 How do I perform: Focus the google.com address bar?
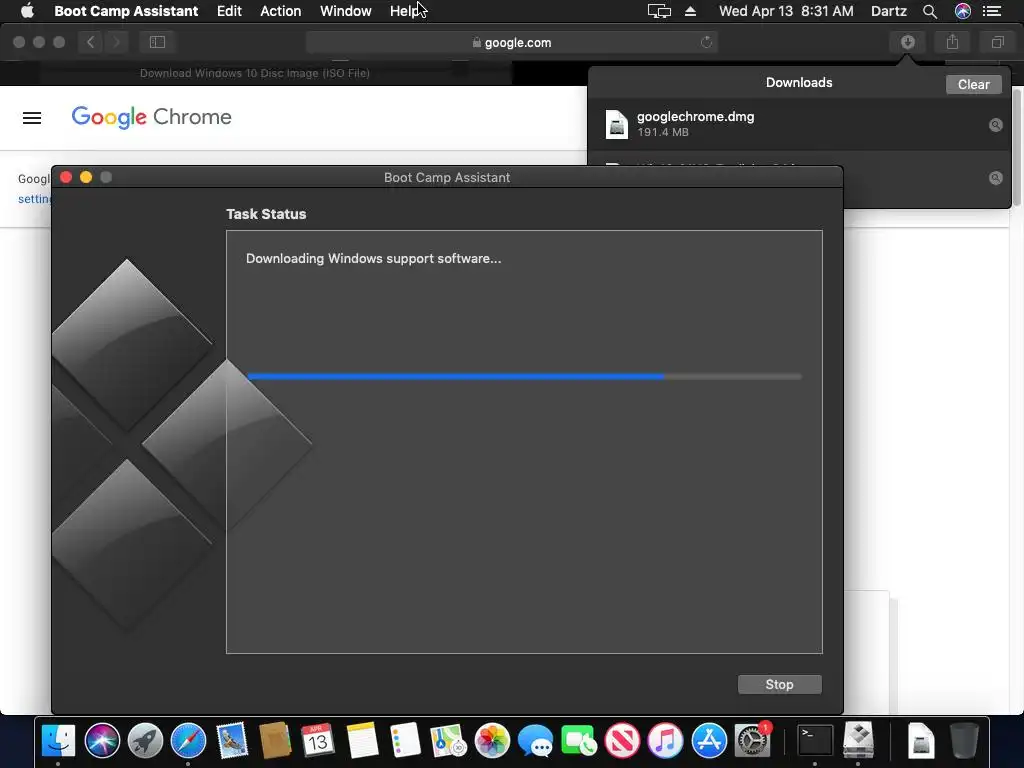point(511,42)
